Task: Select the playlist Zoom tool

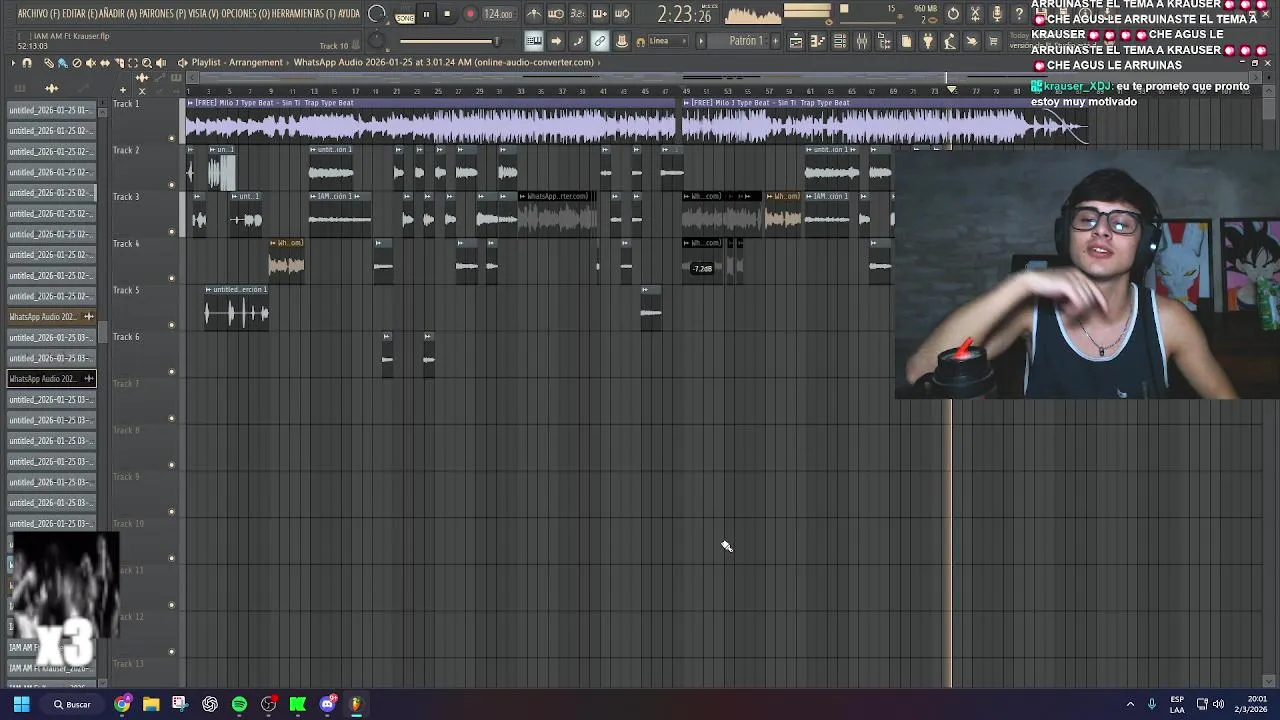Action: [147, 63]
